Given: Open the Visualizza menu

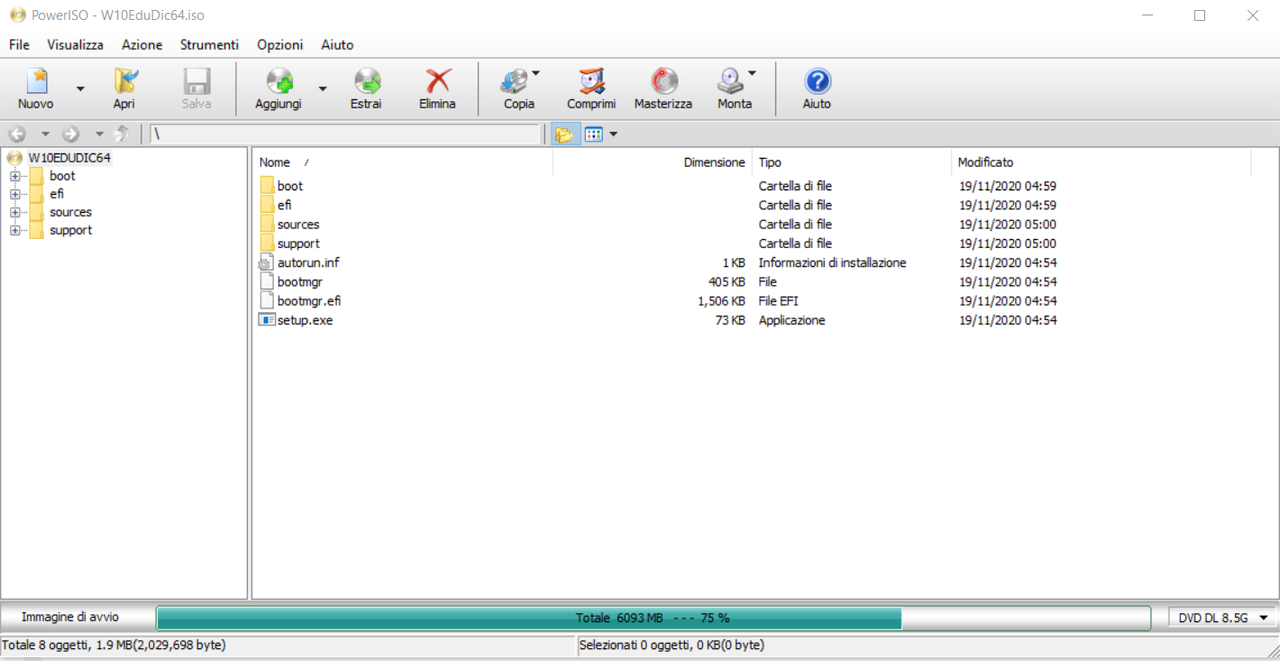Looking at the screenshot, I should pyautogui.click(x=75, y=45).
